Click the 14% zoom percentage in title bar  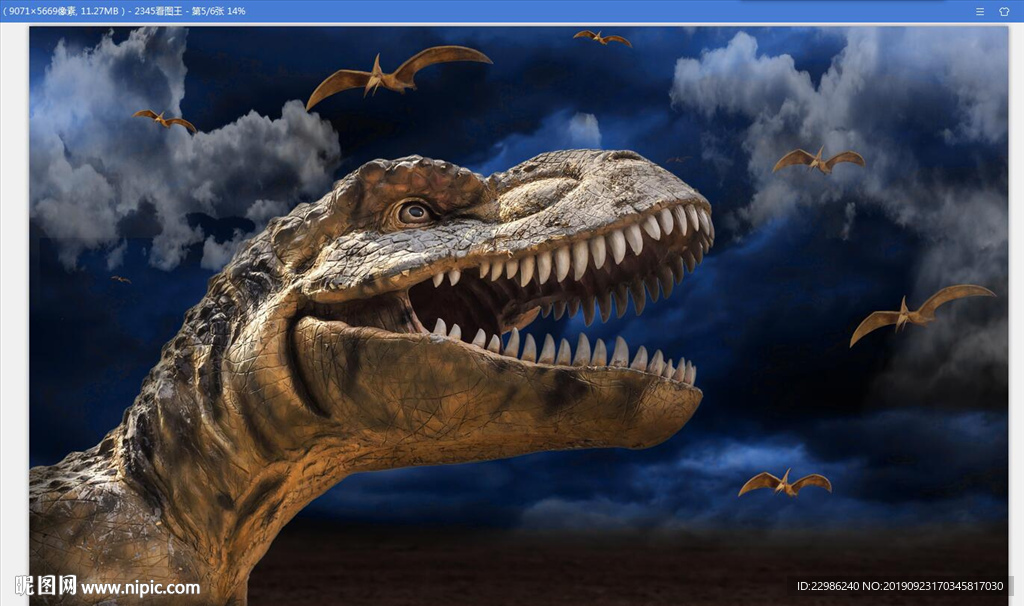point(236,11)
